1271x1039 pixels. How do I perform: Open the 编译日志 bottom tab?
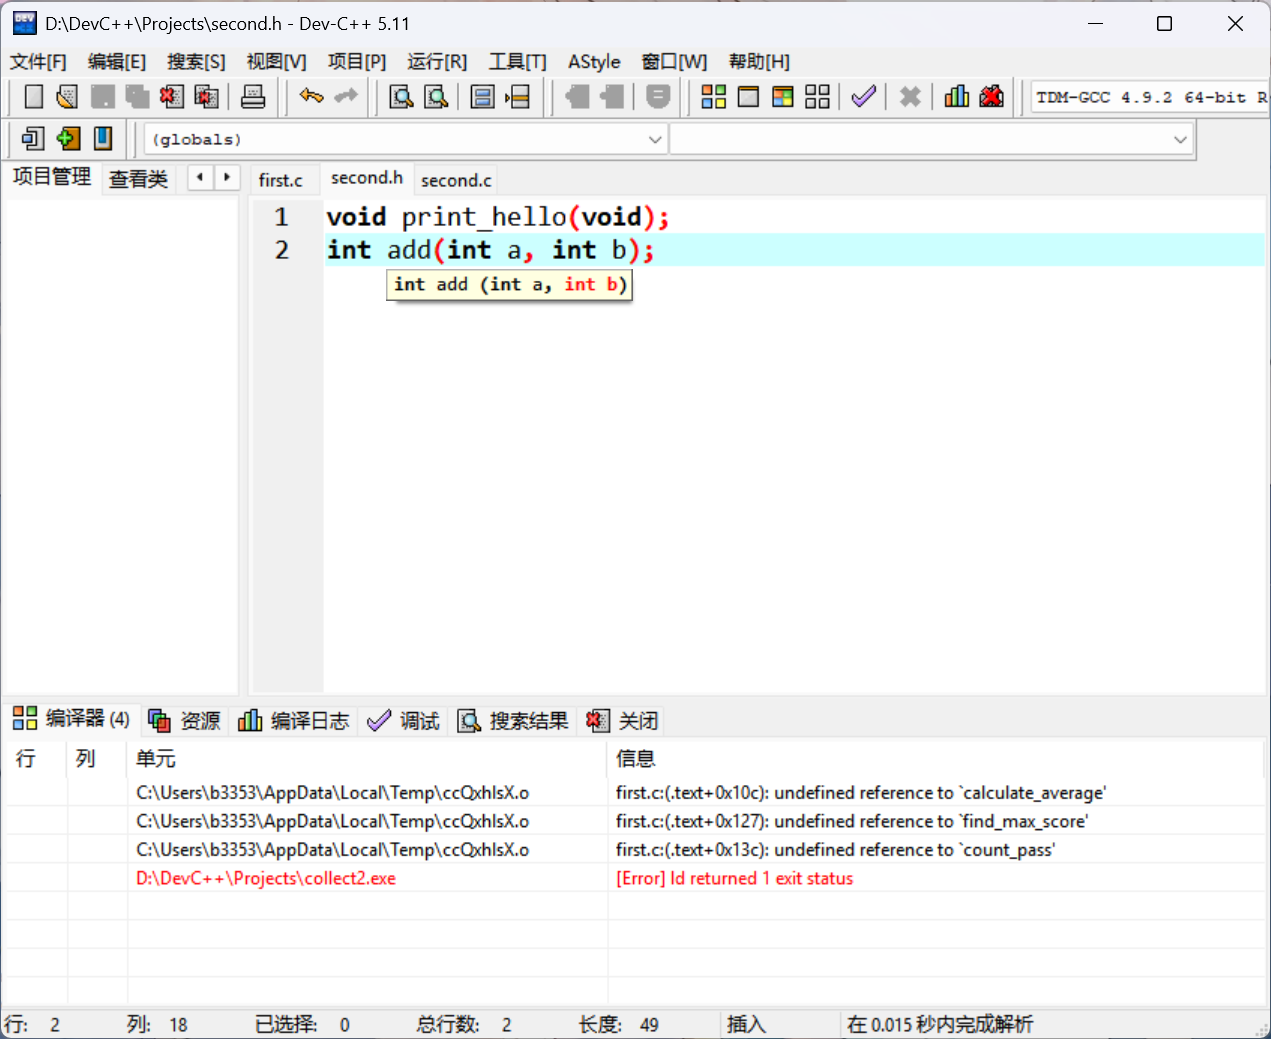(294, 721)
